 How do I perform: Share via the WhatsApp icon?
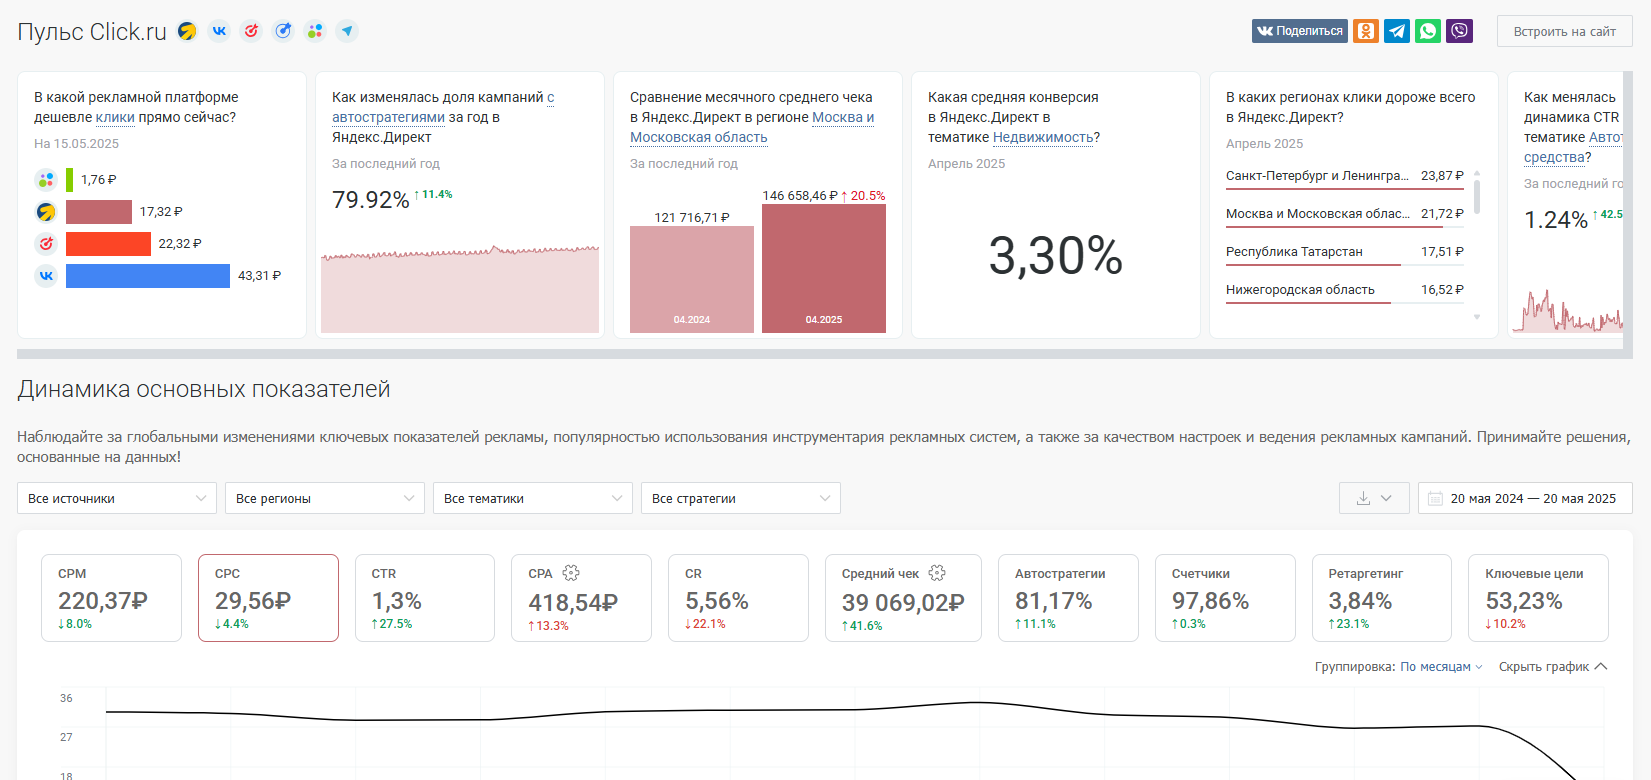[1428, 31]
